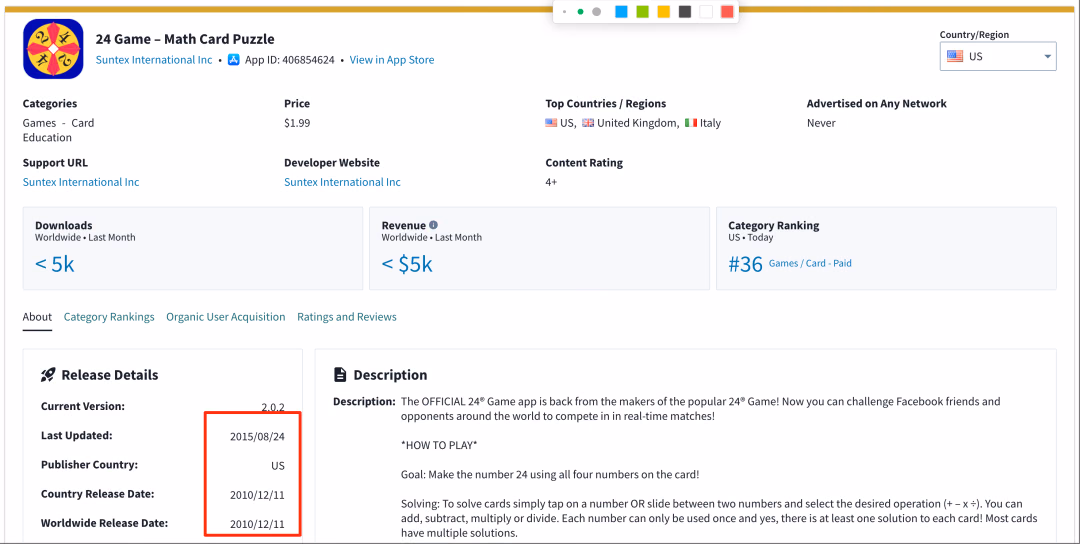Switch to the About tab
The image size is (1080, 544).
click(x=37, y=317)
